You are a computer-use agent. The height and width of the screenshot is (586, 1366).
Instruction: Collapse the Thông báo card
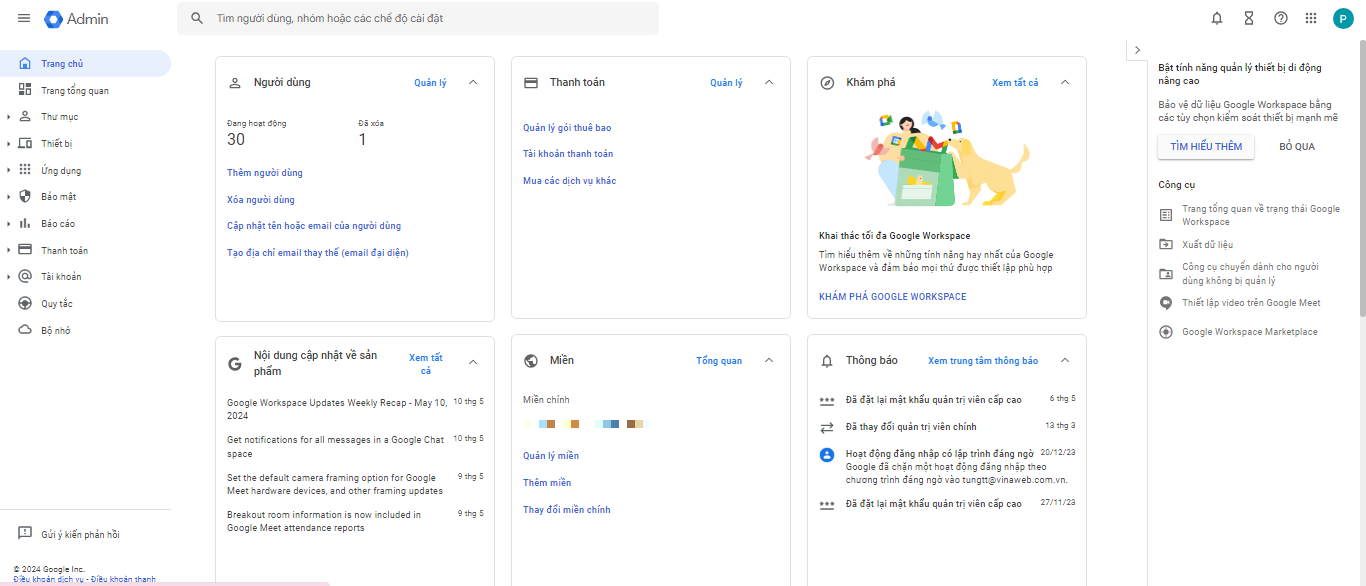(x=1065, y=361)
